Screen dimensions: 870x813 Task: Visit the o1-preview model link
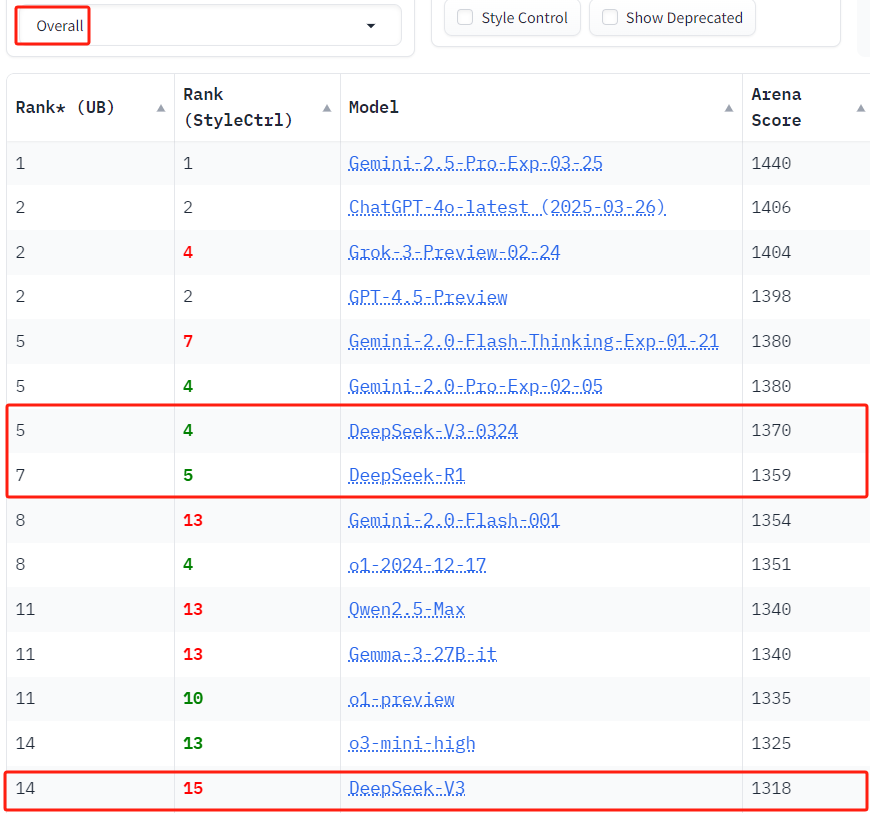pos(402,699)
